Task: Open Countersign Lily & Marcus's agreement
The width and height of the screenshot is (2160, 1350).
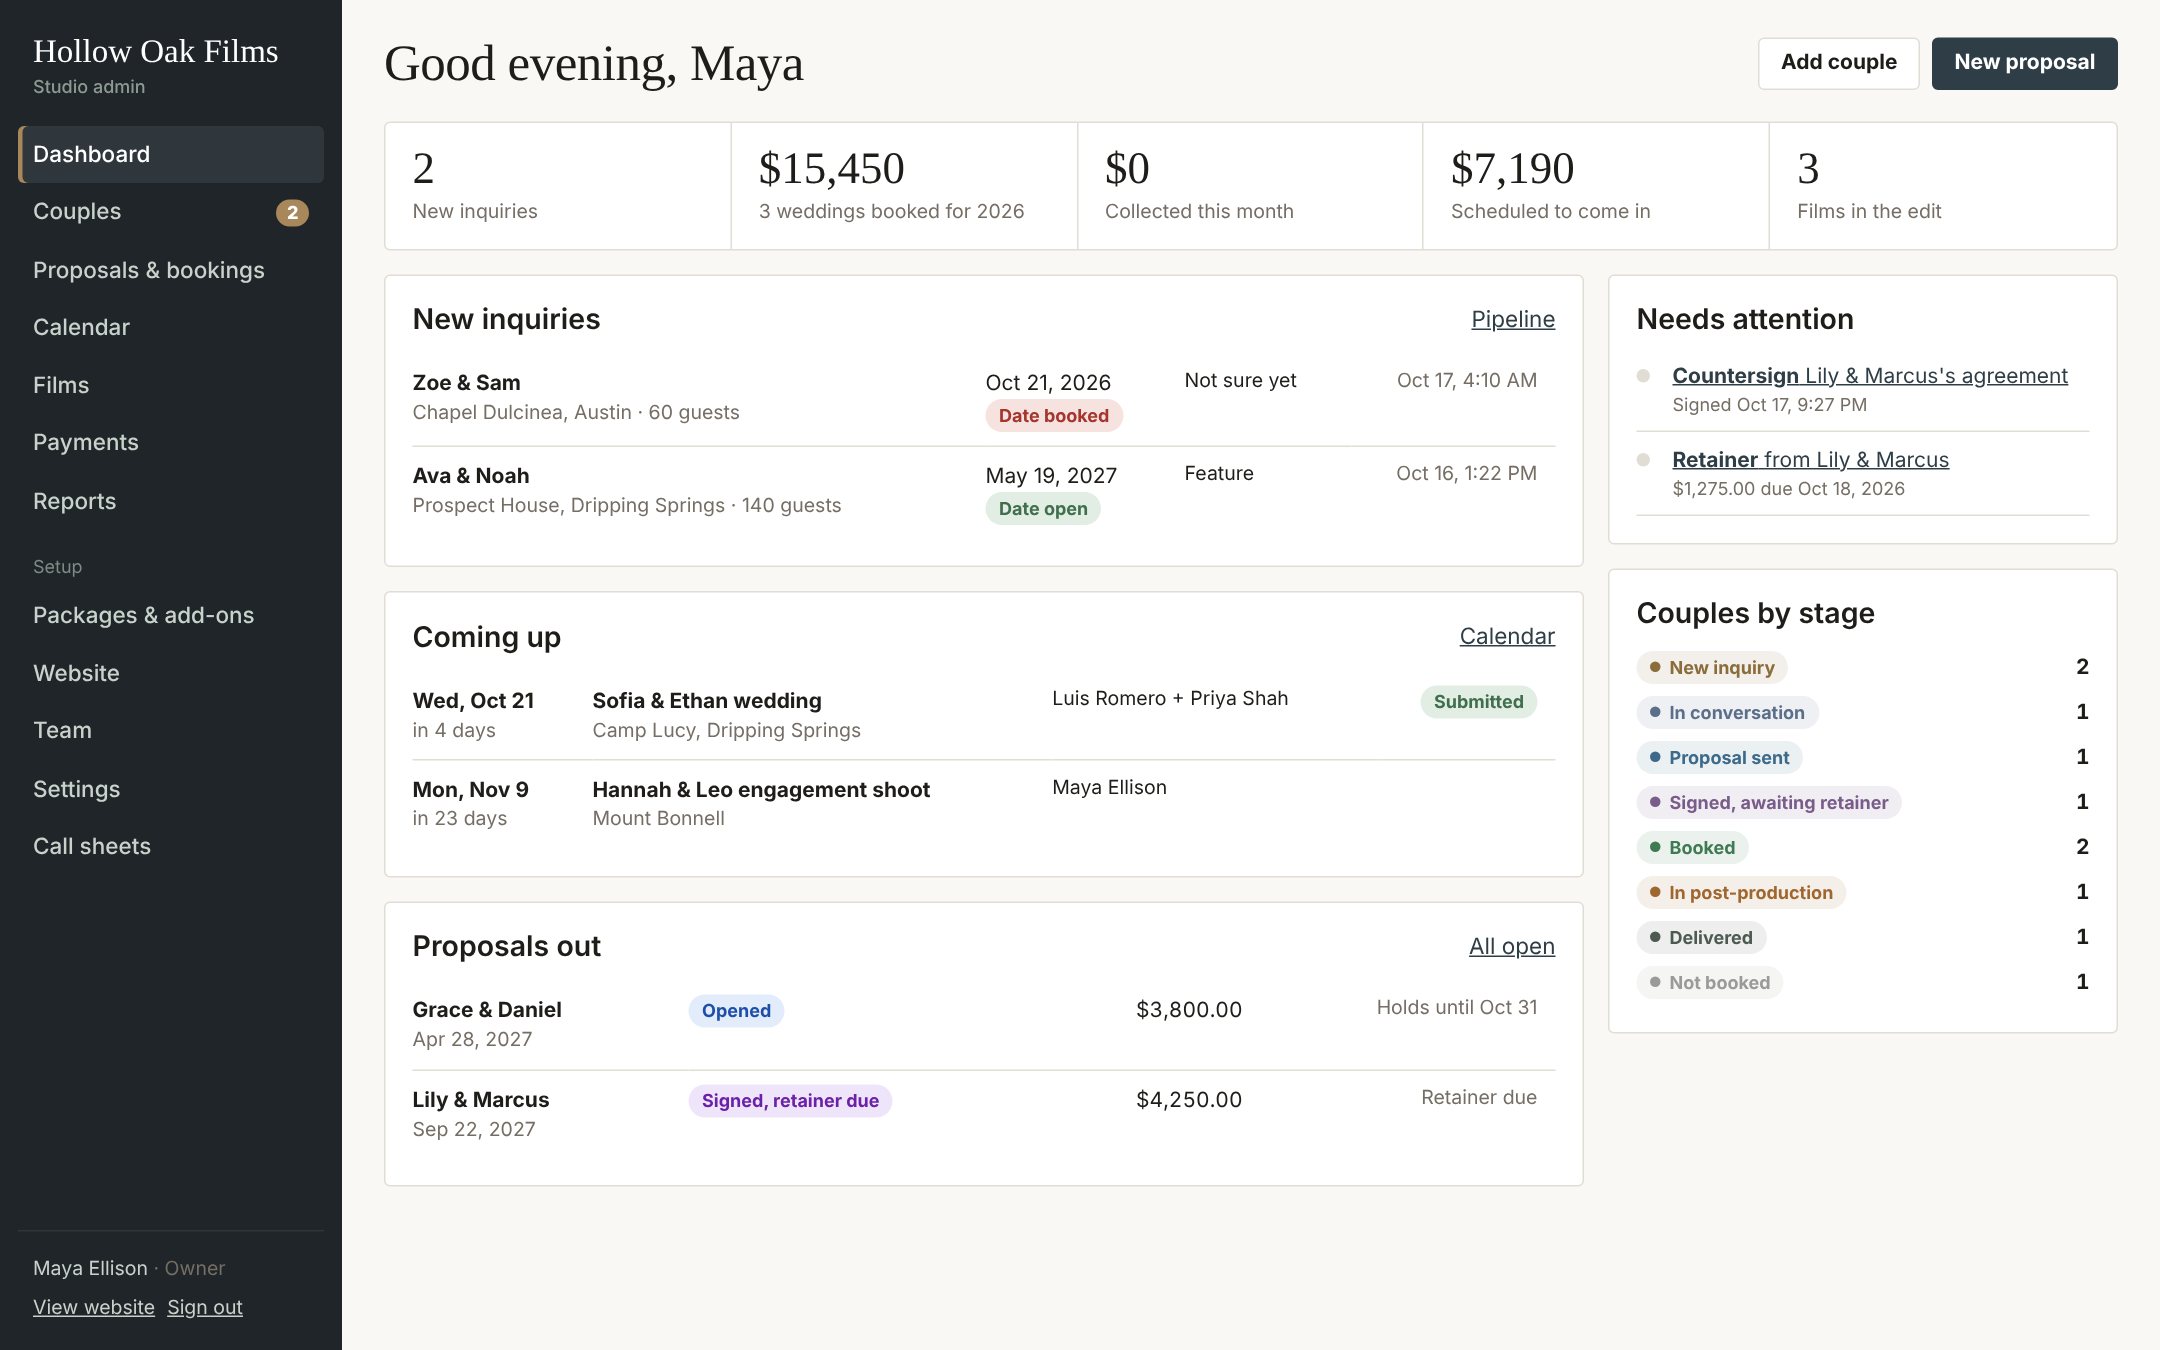Action: (1869, 376)
